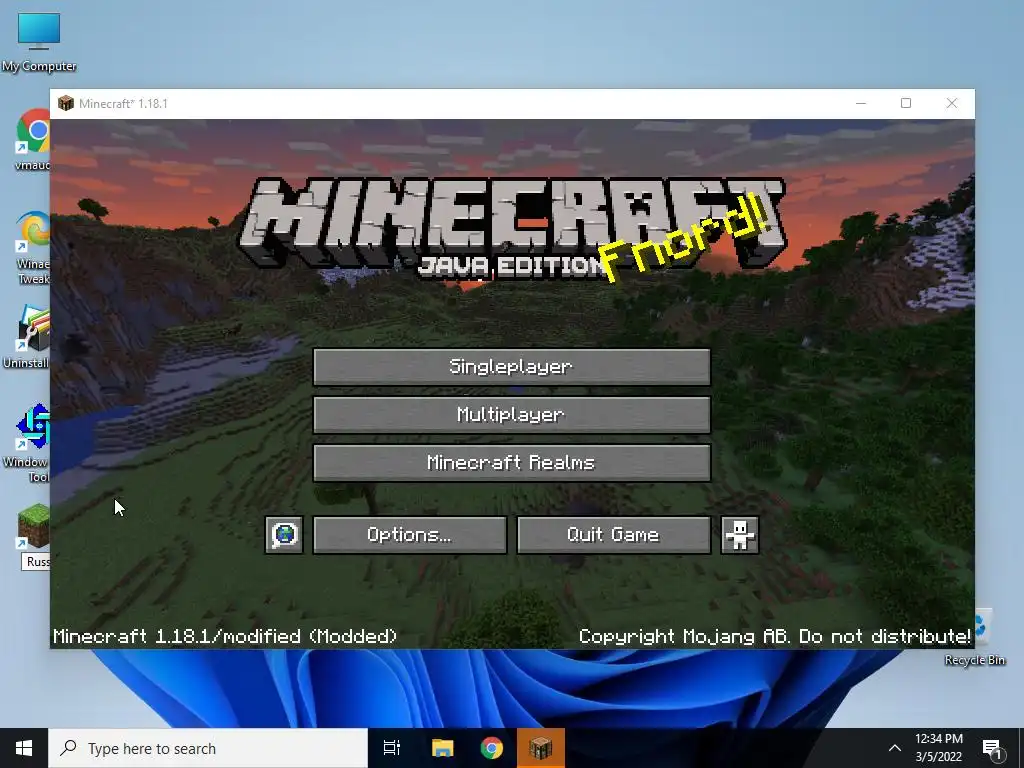Screen dimensions: 1024x768
Task: Select the Winaero Tweaker desktop shortcut
Action: (x=33, y=247)
